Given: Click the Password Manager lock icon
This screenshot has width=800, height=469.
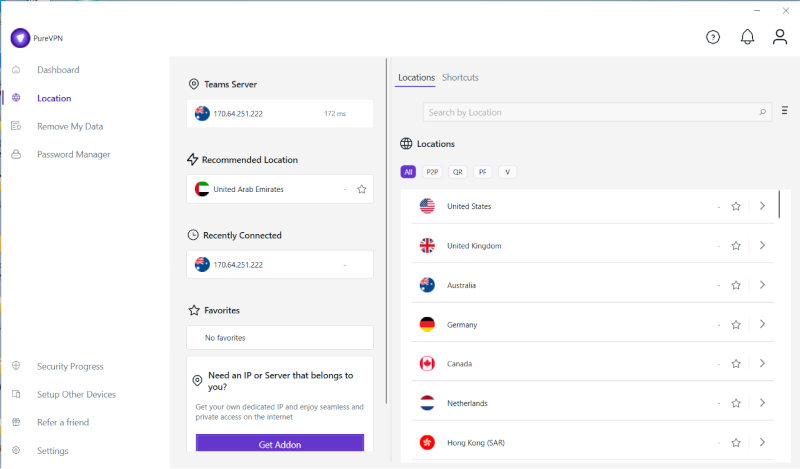Looking at the screenshot, I should (16, 154).
